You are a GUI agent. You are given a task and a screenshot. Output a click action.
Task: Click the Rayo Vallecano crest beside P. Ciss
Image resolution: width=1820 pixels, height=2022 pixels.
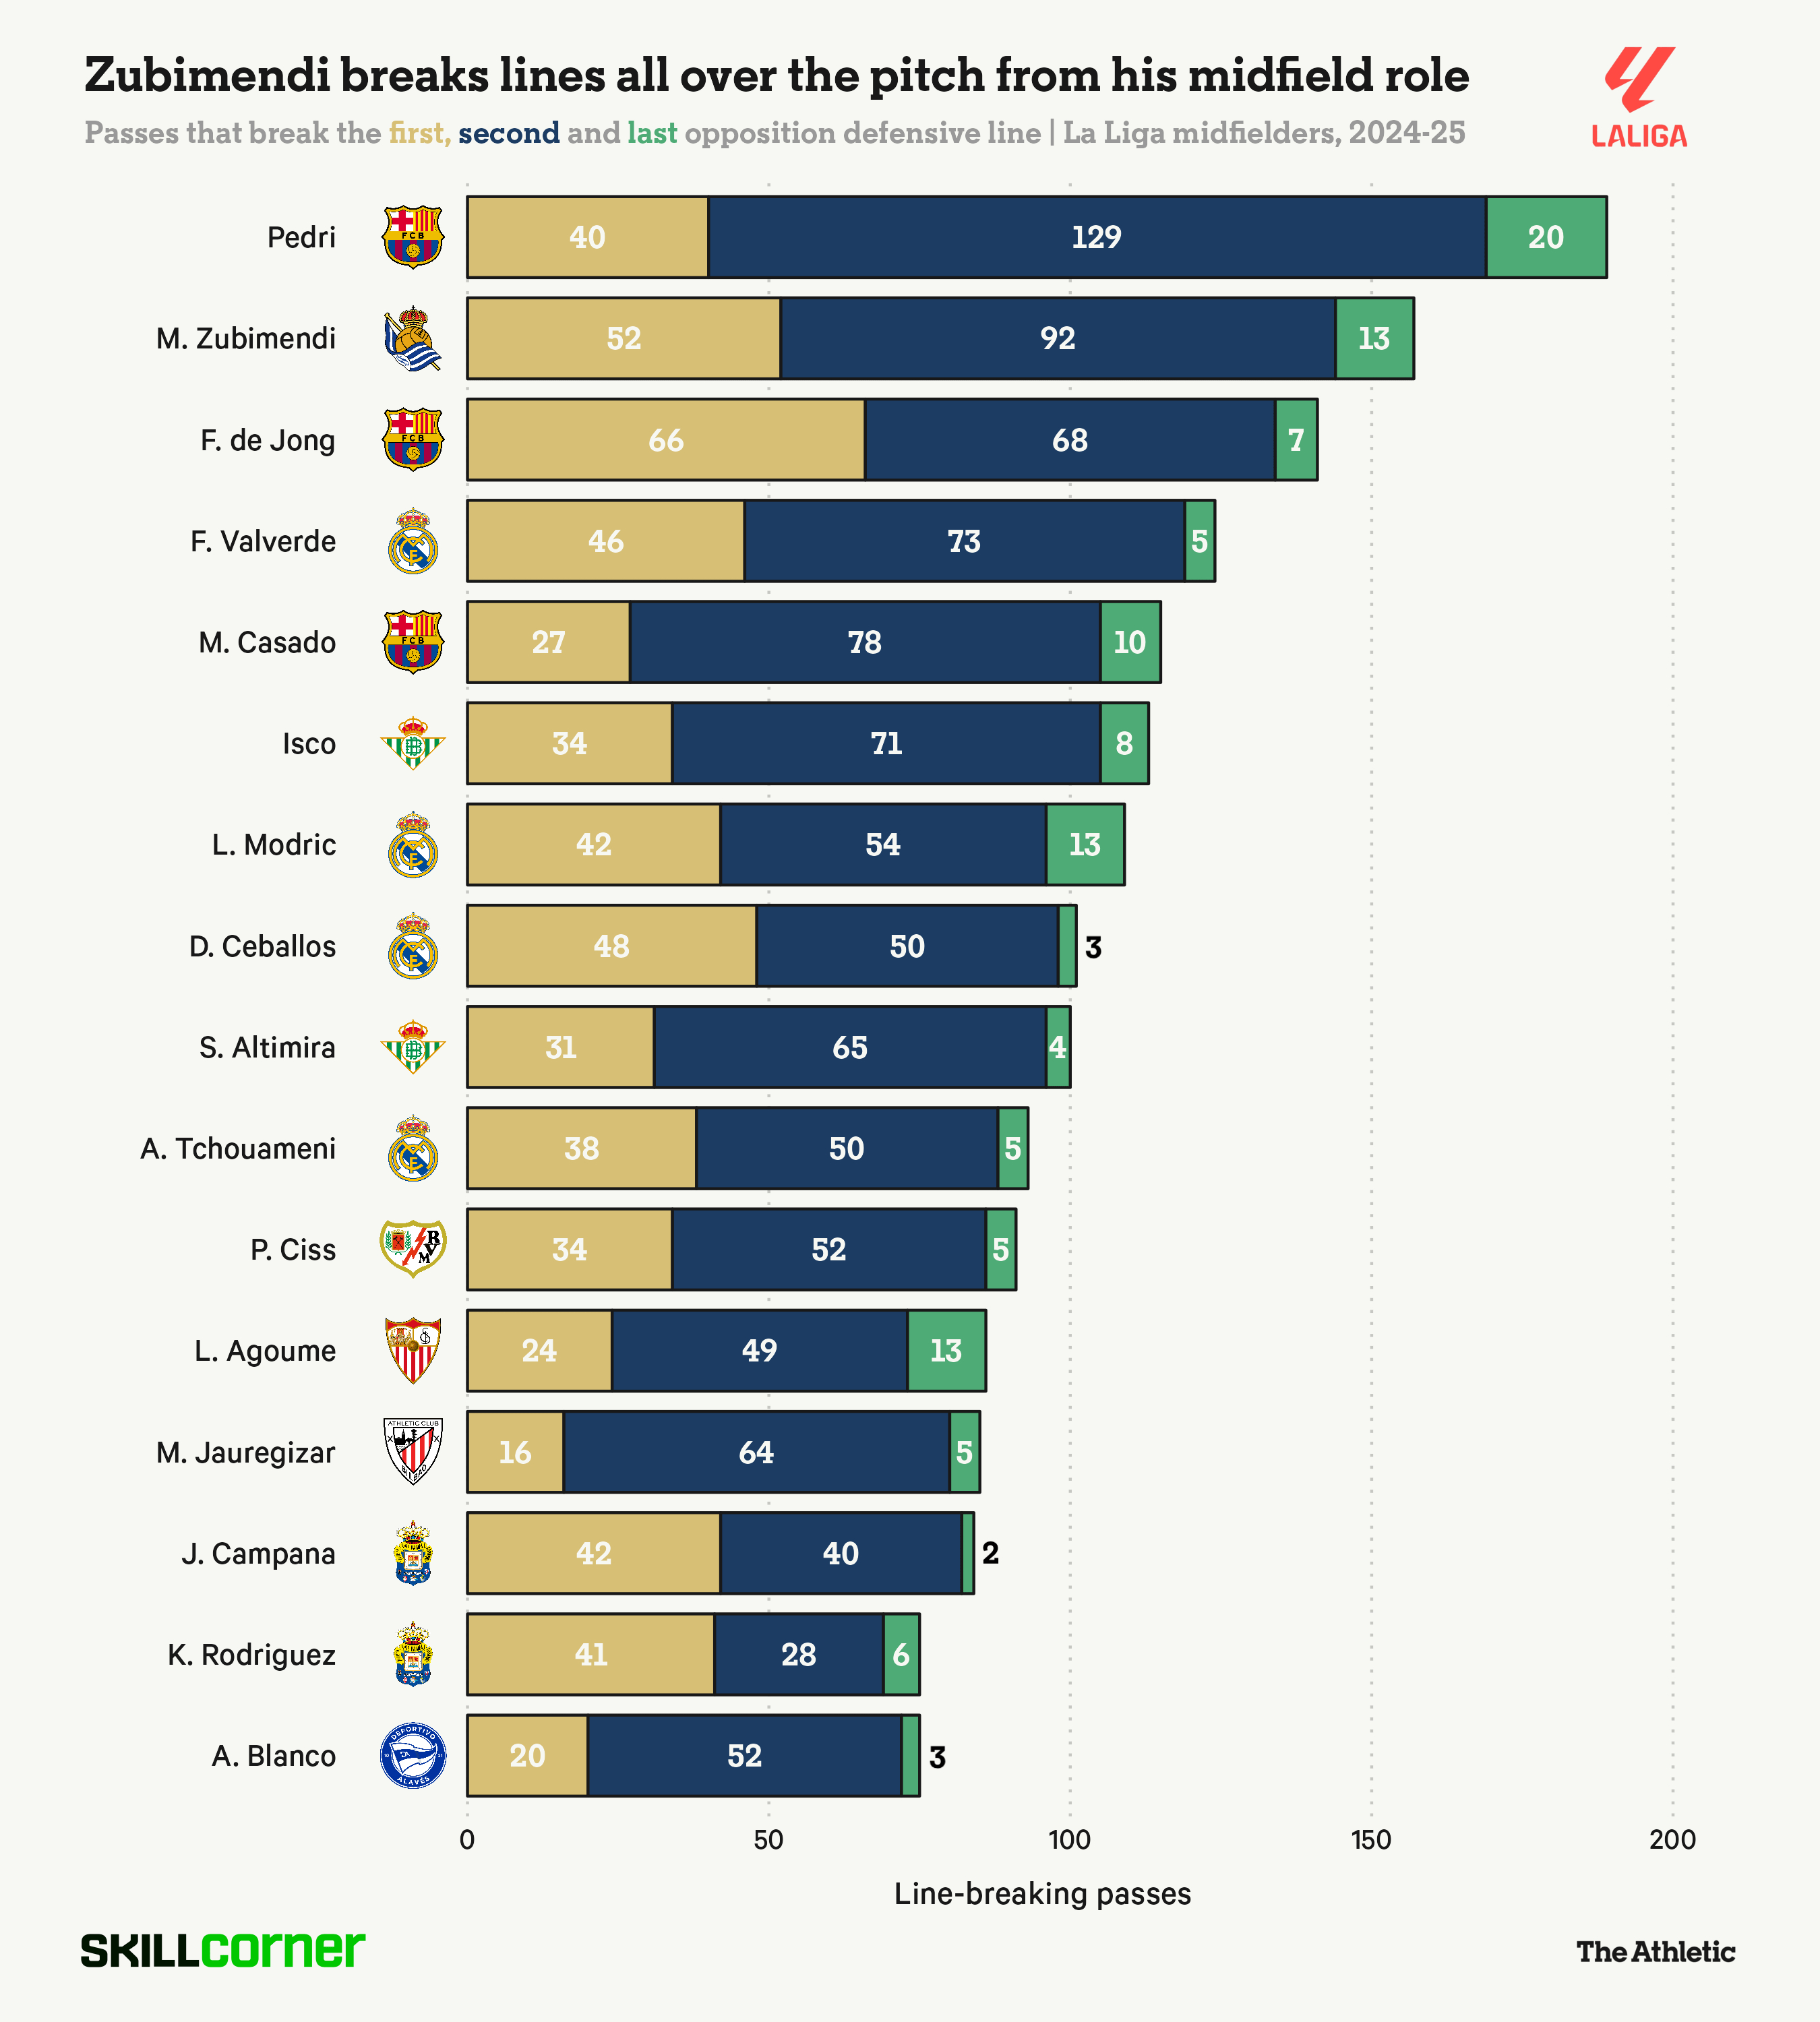tap(413, 1249)
